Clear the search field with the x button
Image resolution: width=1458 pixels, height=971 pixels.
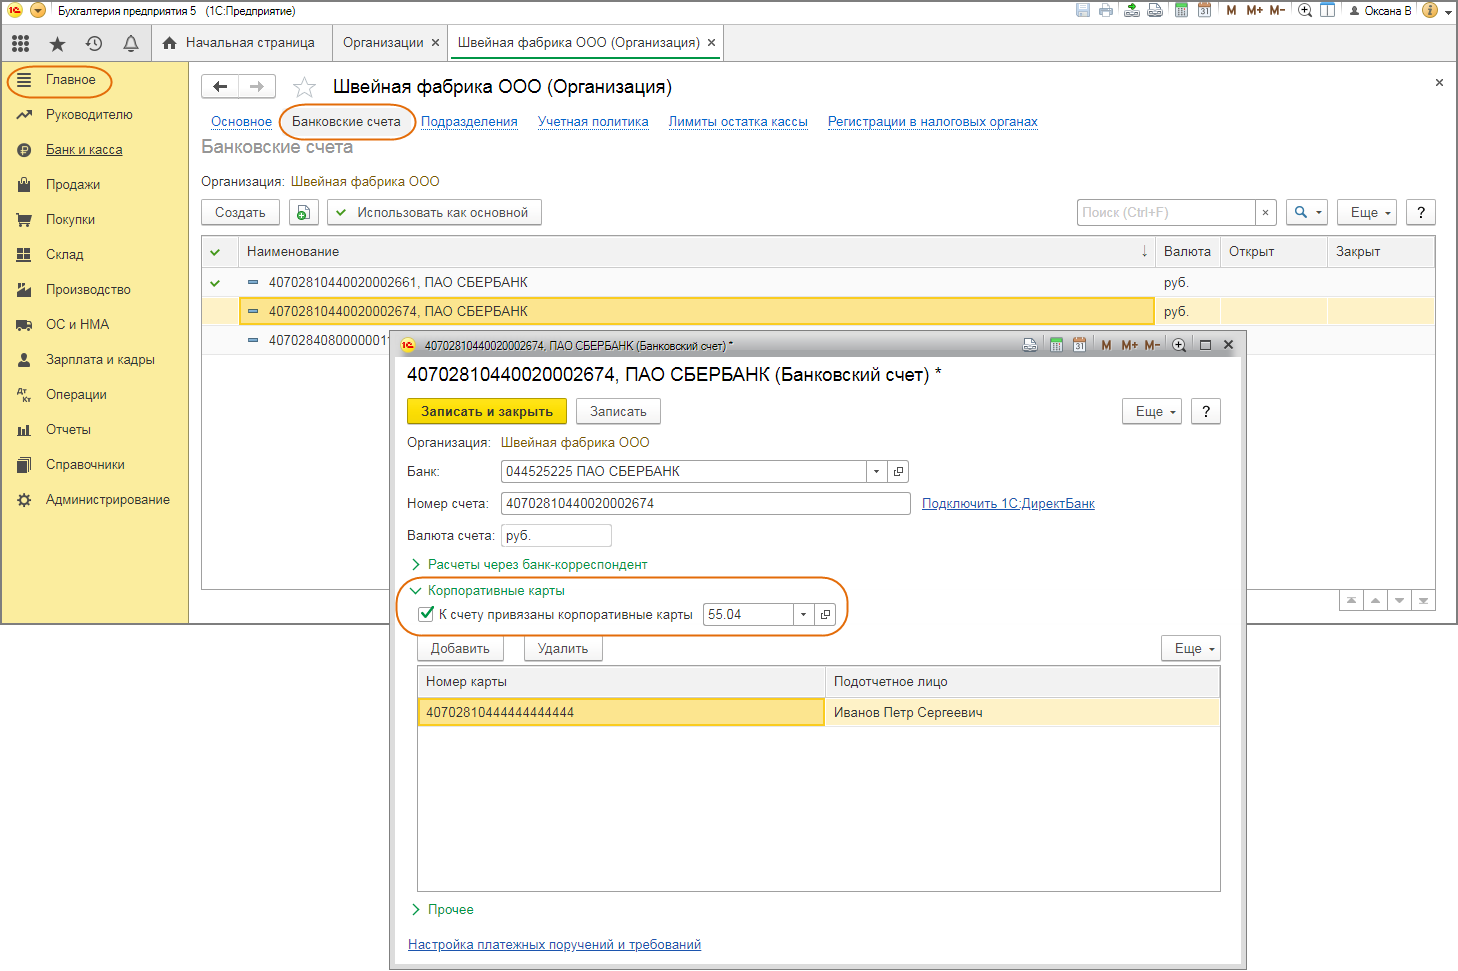(1266, 213)
